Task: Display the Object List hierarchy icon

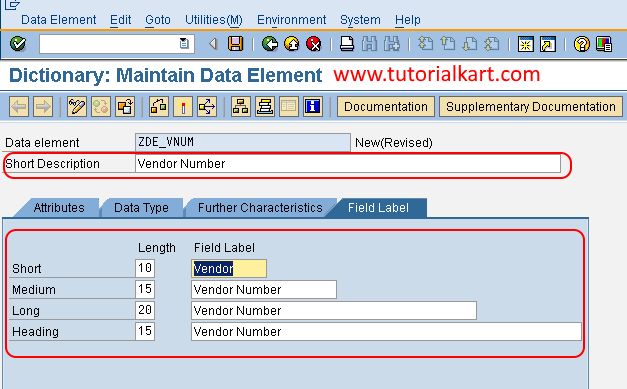Action: click(x=241, y=107)
